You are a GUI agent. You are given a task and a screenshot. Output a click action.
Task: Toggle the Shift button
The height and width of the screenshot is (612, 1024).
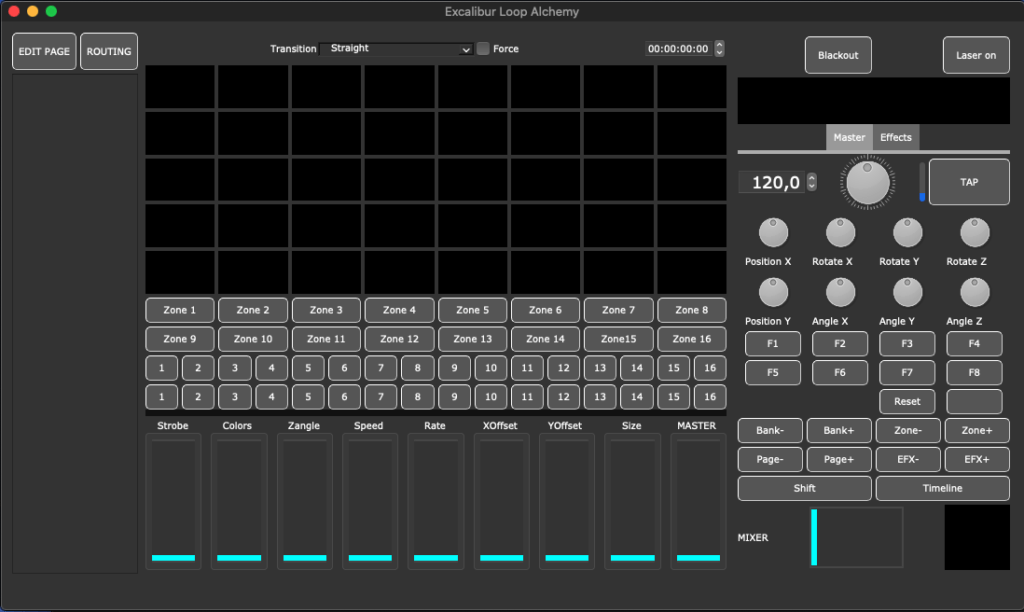[805, 488]
